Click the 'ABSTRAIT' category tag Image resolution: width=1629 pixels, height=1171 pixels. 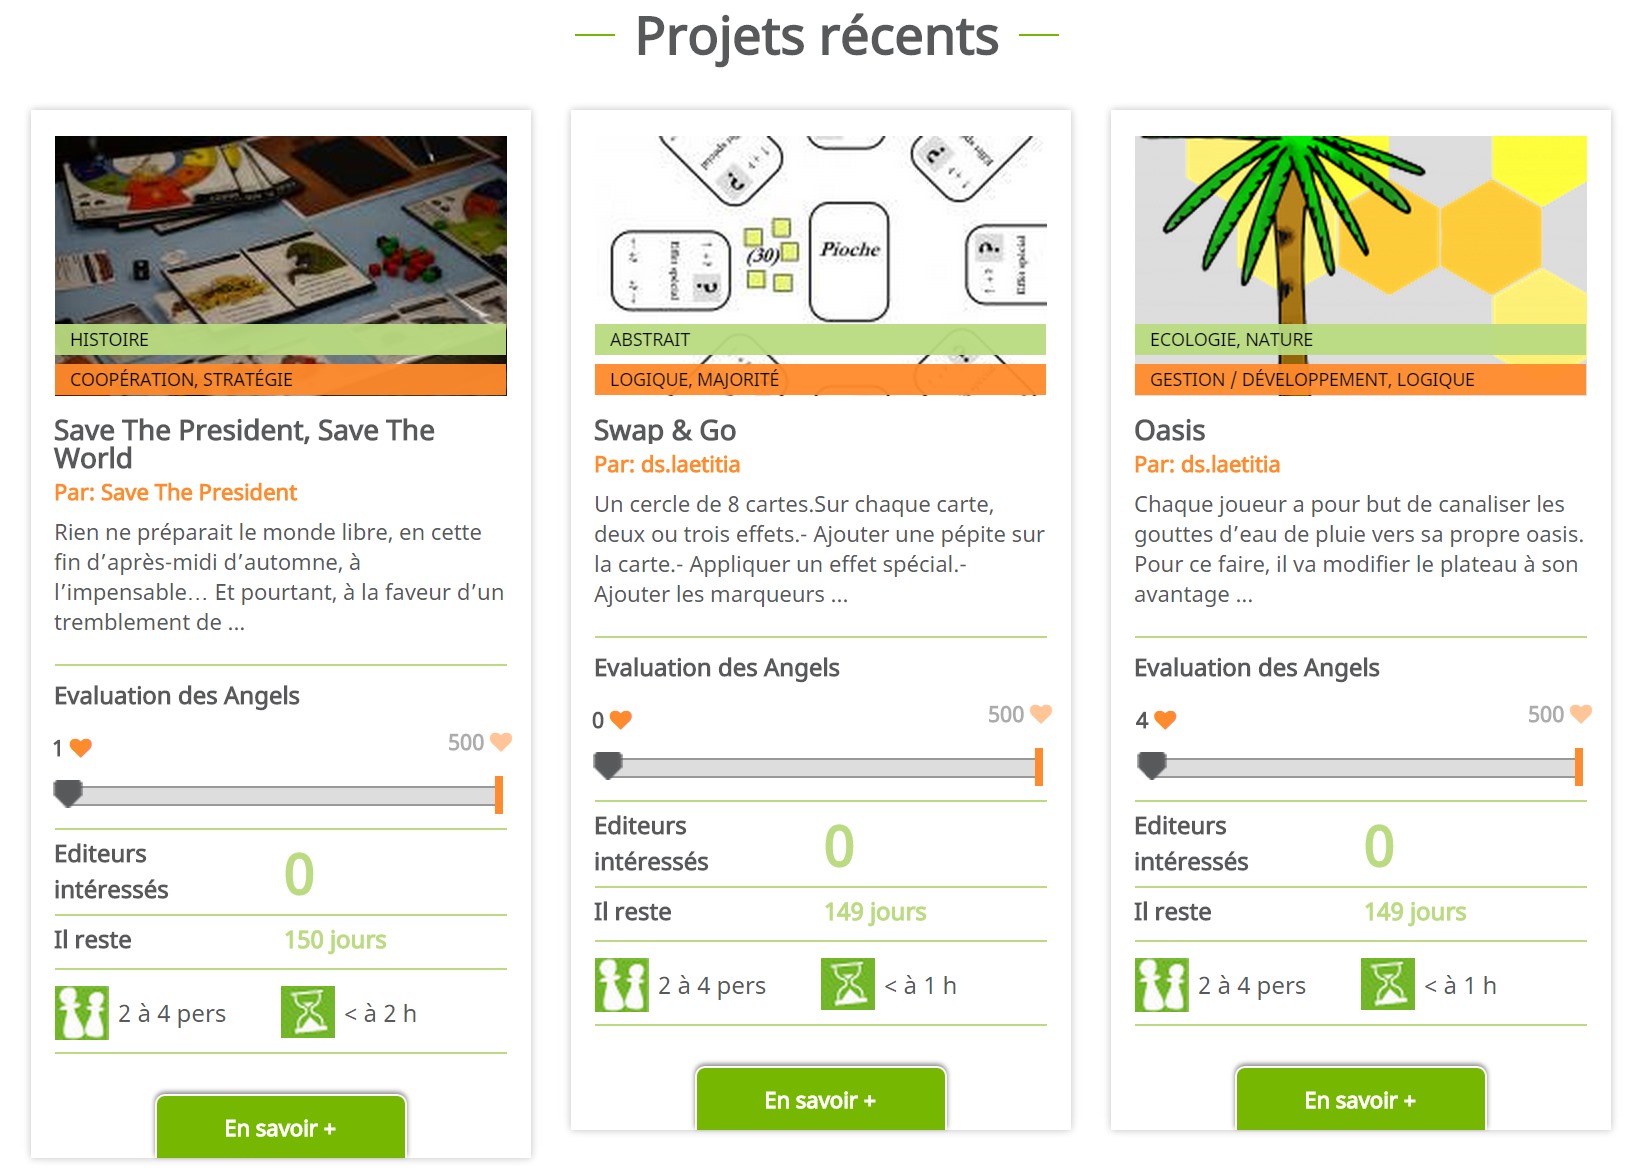click(x=650, y=340)
